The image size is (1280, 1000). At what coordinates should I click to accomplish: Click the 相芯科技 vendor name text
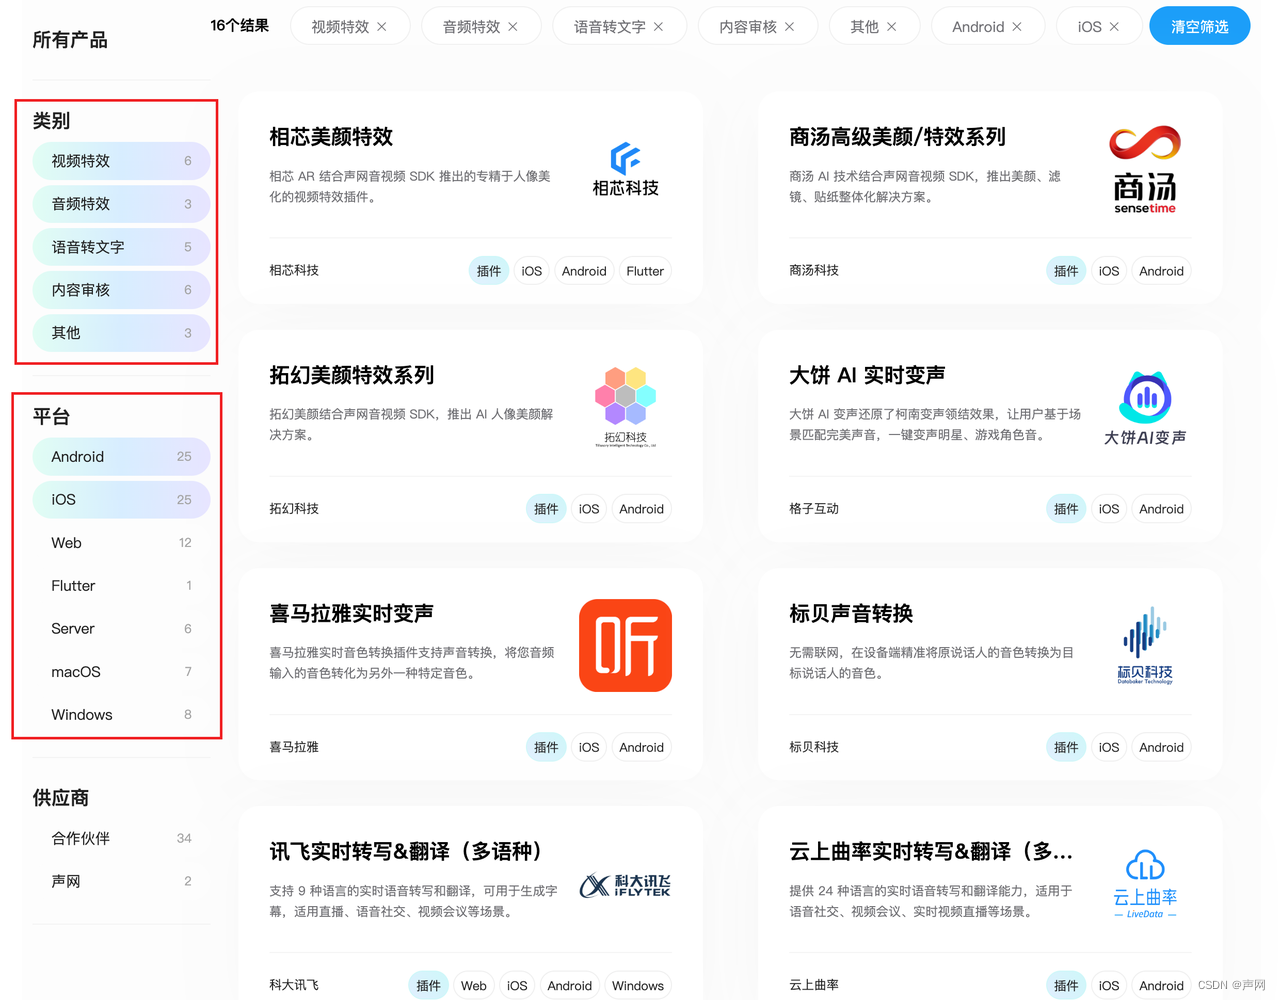pos(294,270)
